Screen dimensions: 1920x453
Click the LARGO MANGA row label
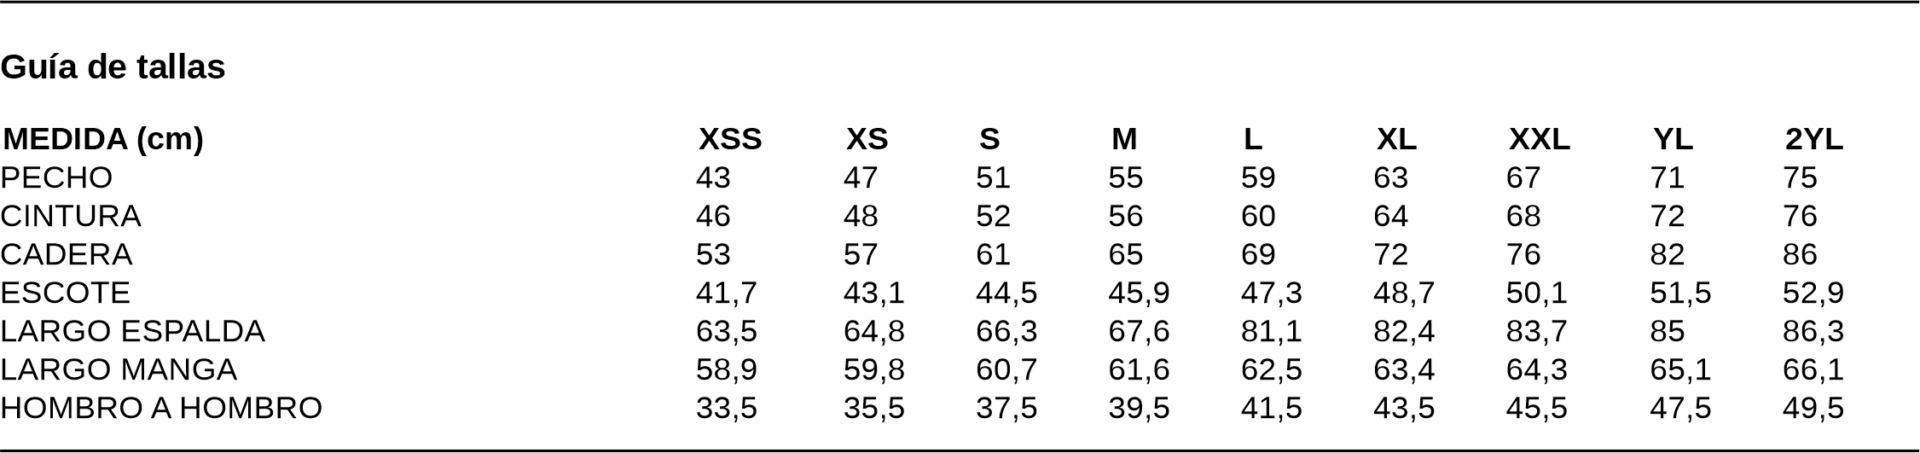coord(119,370)
